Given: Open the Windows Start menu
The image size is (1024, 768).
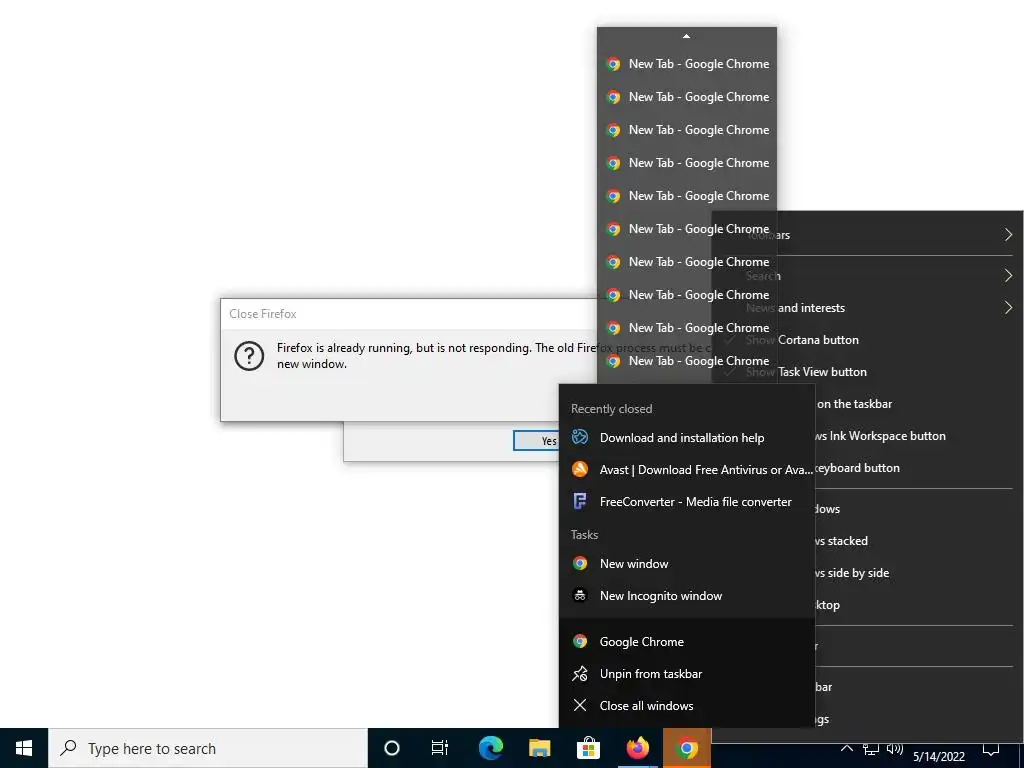Looking at the screenshot, I should pyautogui.click(x=24, y=748).
